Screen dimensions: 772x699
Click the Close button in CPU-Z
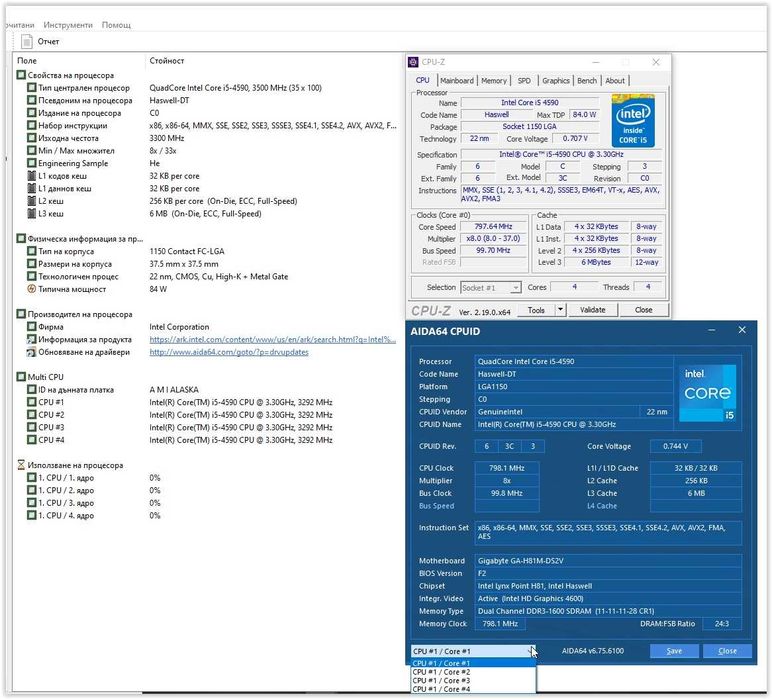click(x=643, y=310)
